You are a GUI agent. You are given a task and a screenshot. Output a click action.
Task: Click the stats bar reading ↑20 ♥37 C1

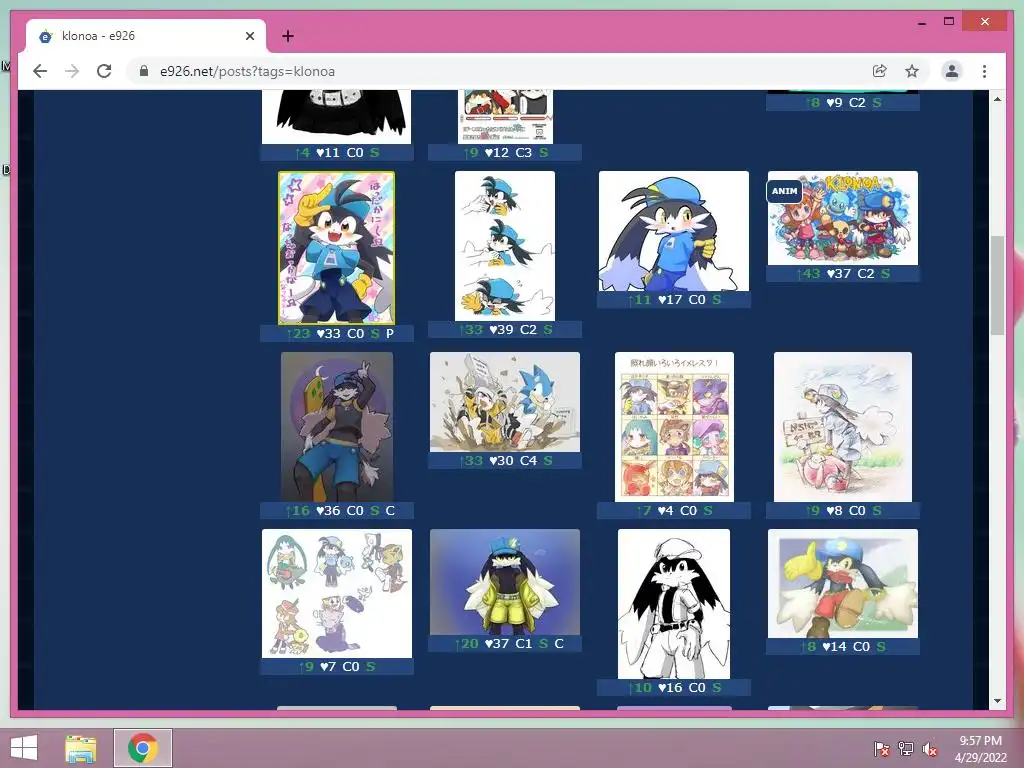click(x=505, y=643)
